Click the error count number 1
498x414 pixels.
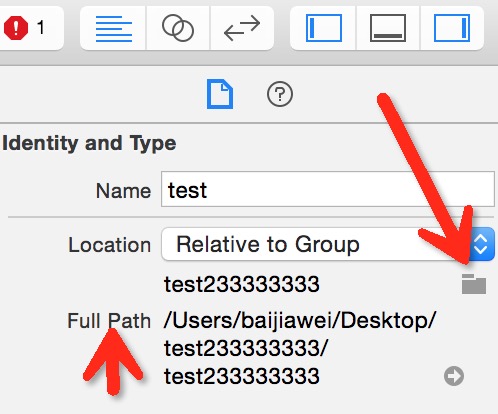[41, 28]
